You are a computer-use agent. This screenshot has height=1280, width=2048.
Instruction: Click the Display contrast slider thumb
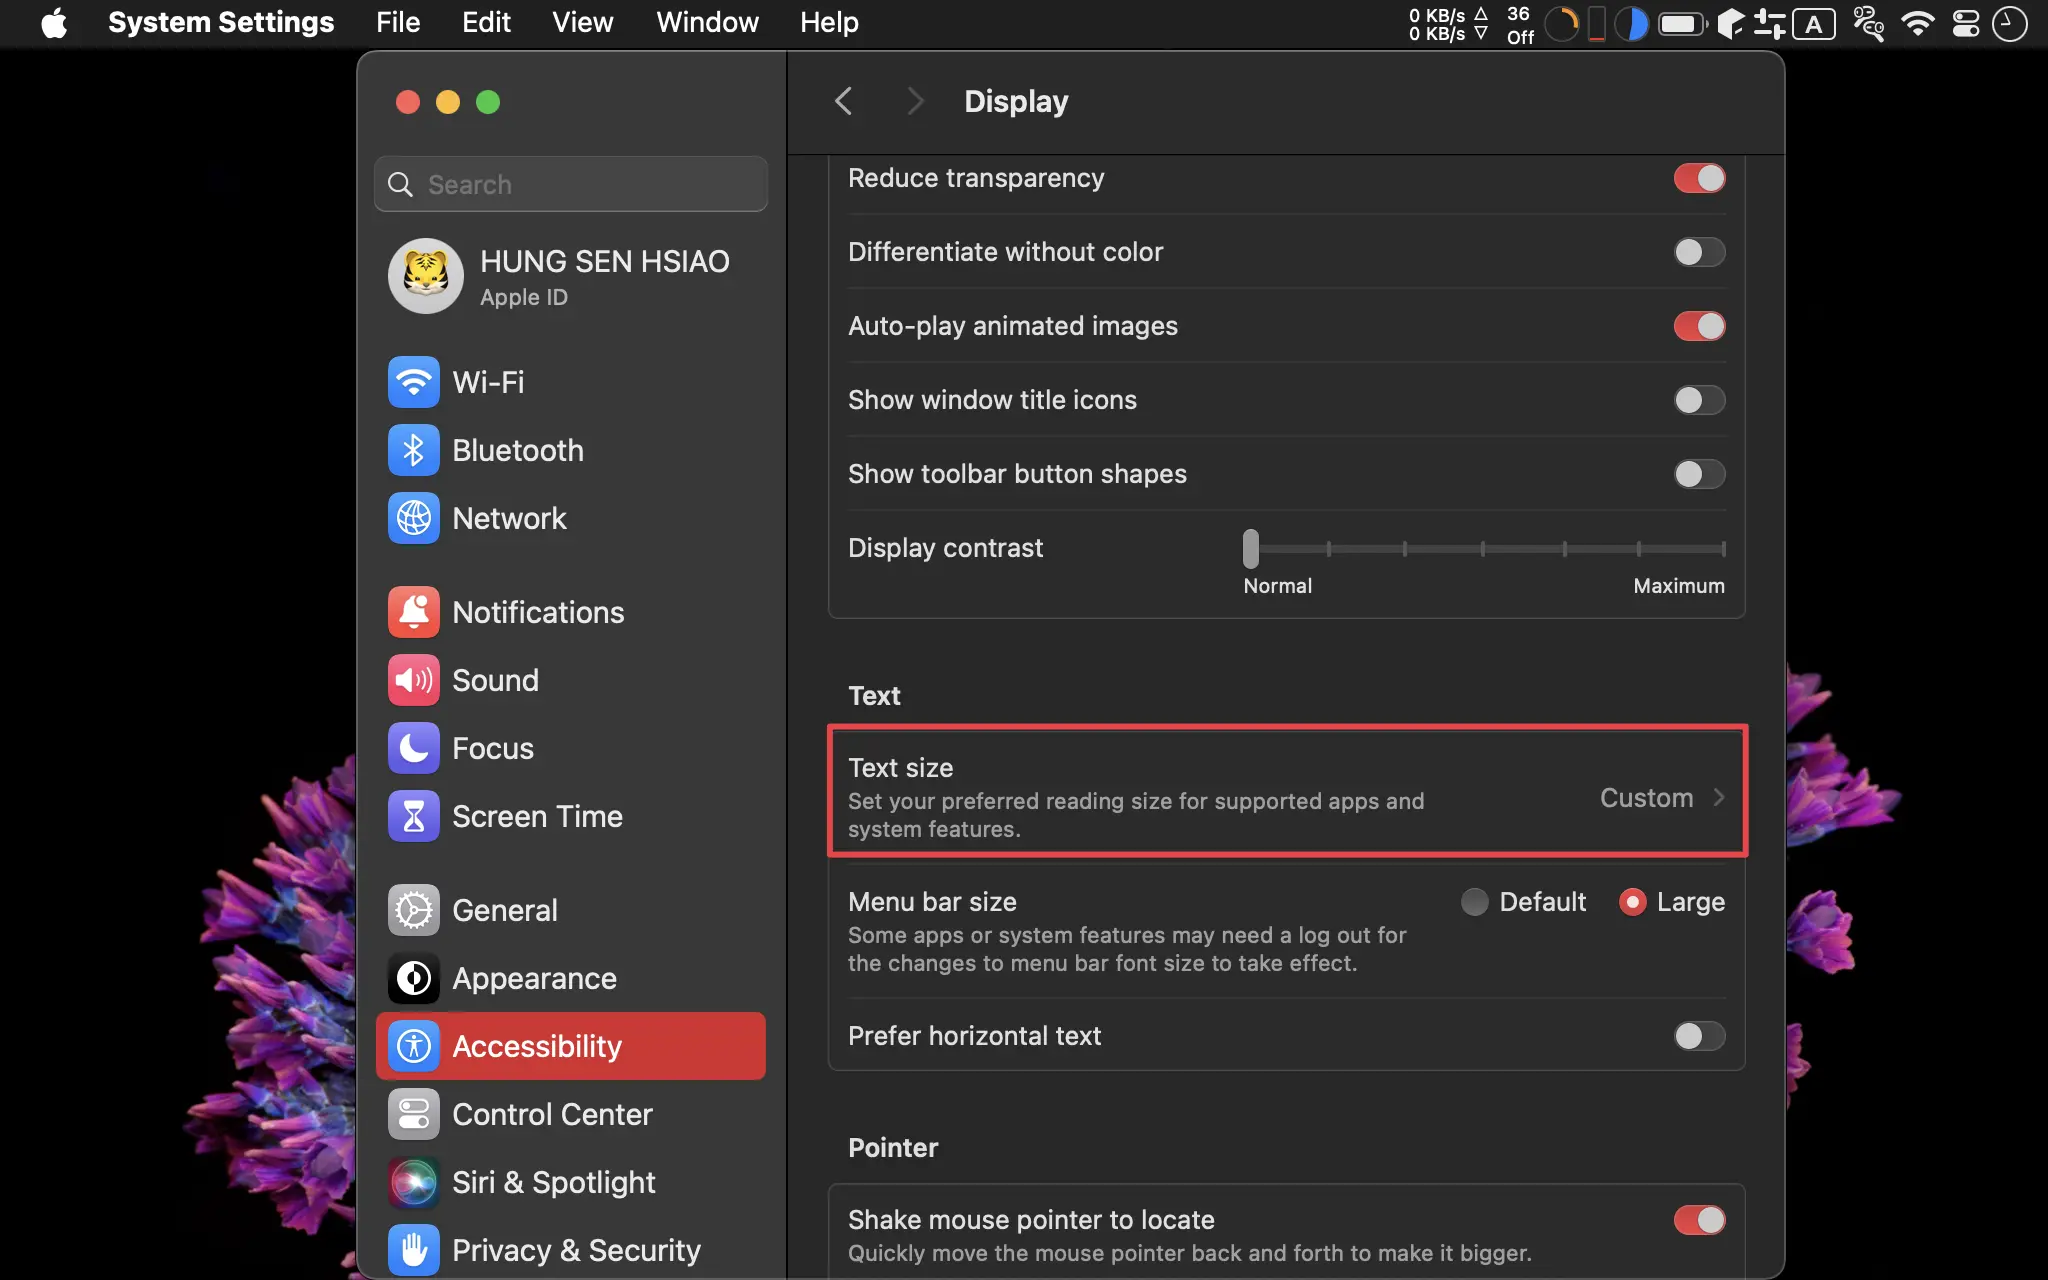tap(1251, 548)
